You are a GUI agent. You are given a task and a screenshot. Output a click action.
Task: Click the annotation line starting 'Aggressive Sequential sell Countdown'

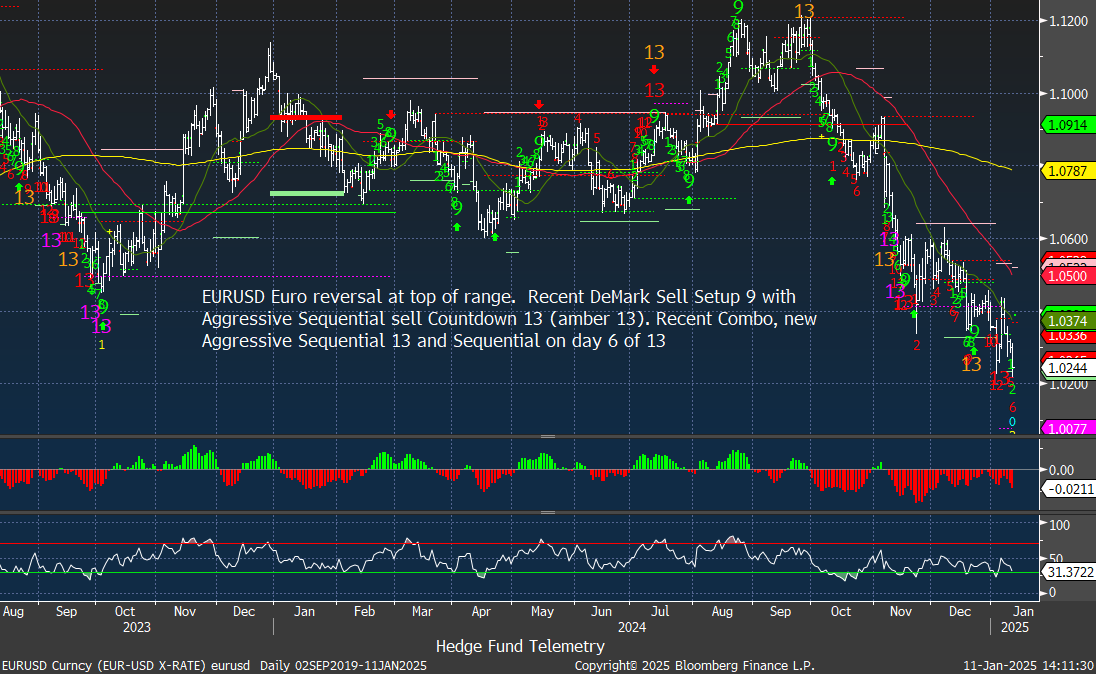[x=509, y=320]
